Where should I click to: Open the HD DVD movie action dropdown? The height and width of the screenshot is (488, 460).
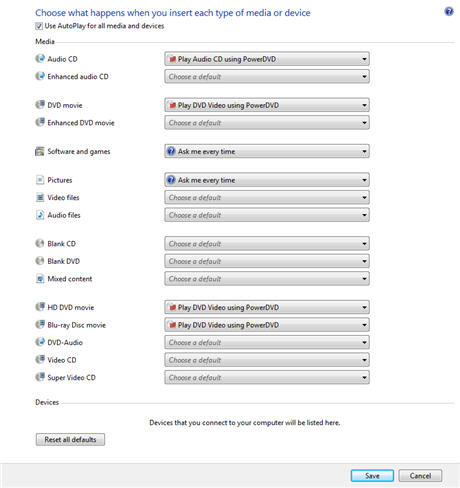(x=267, y=307)
